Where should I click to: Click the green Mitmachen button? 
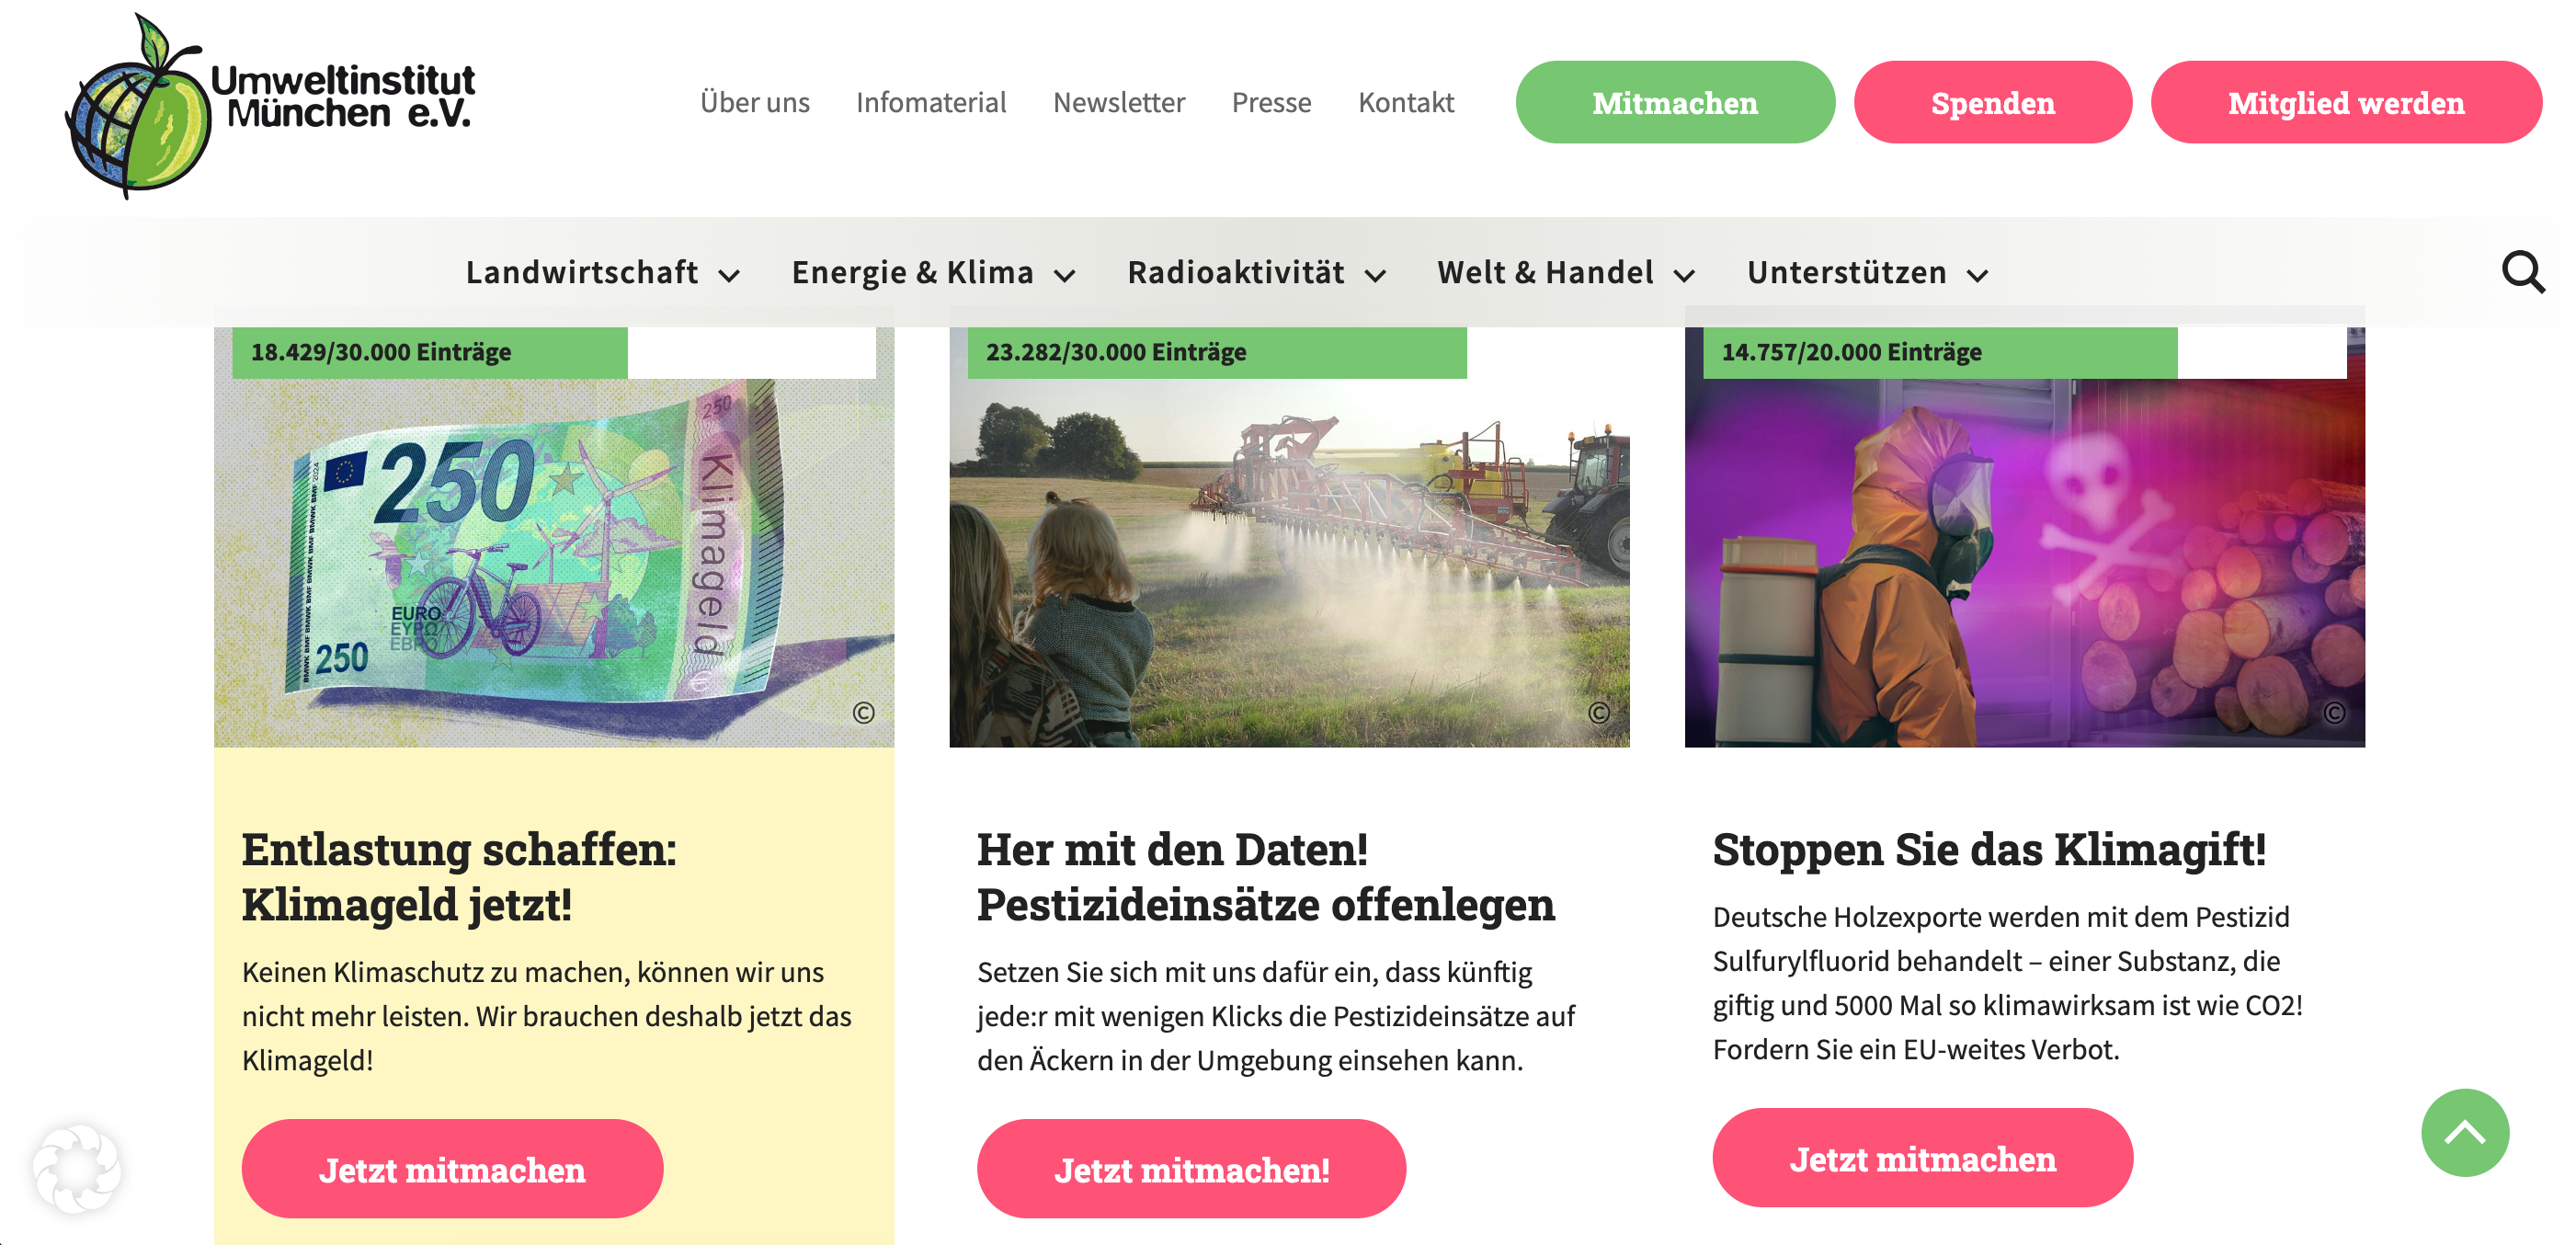click(1674, 102)
